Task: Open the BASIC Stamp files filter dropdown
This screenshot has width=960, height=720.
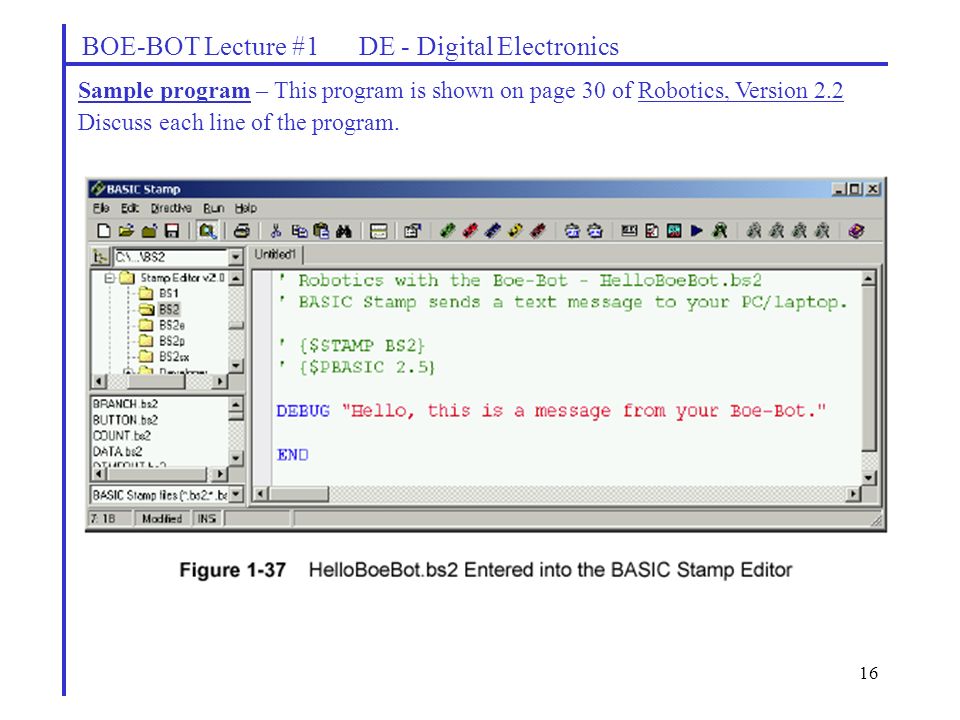Action: tap(236, 495)
